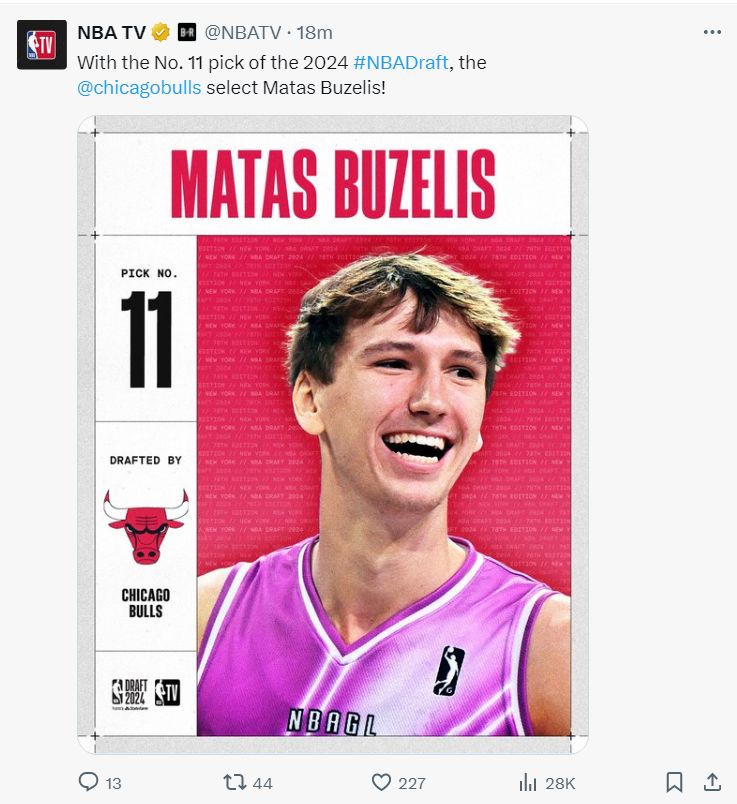
Task: Open the three-dot more options menu
Action: [x=712, y=32]
